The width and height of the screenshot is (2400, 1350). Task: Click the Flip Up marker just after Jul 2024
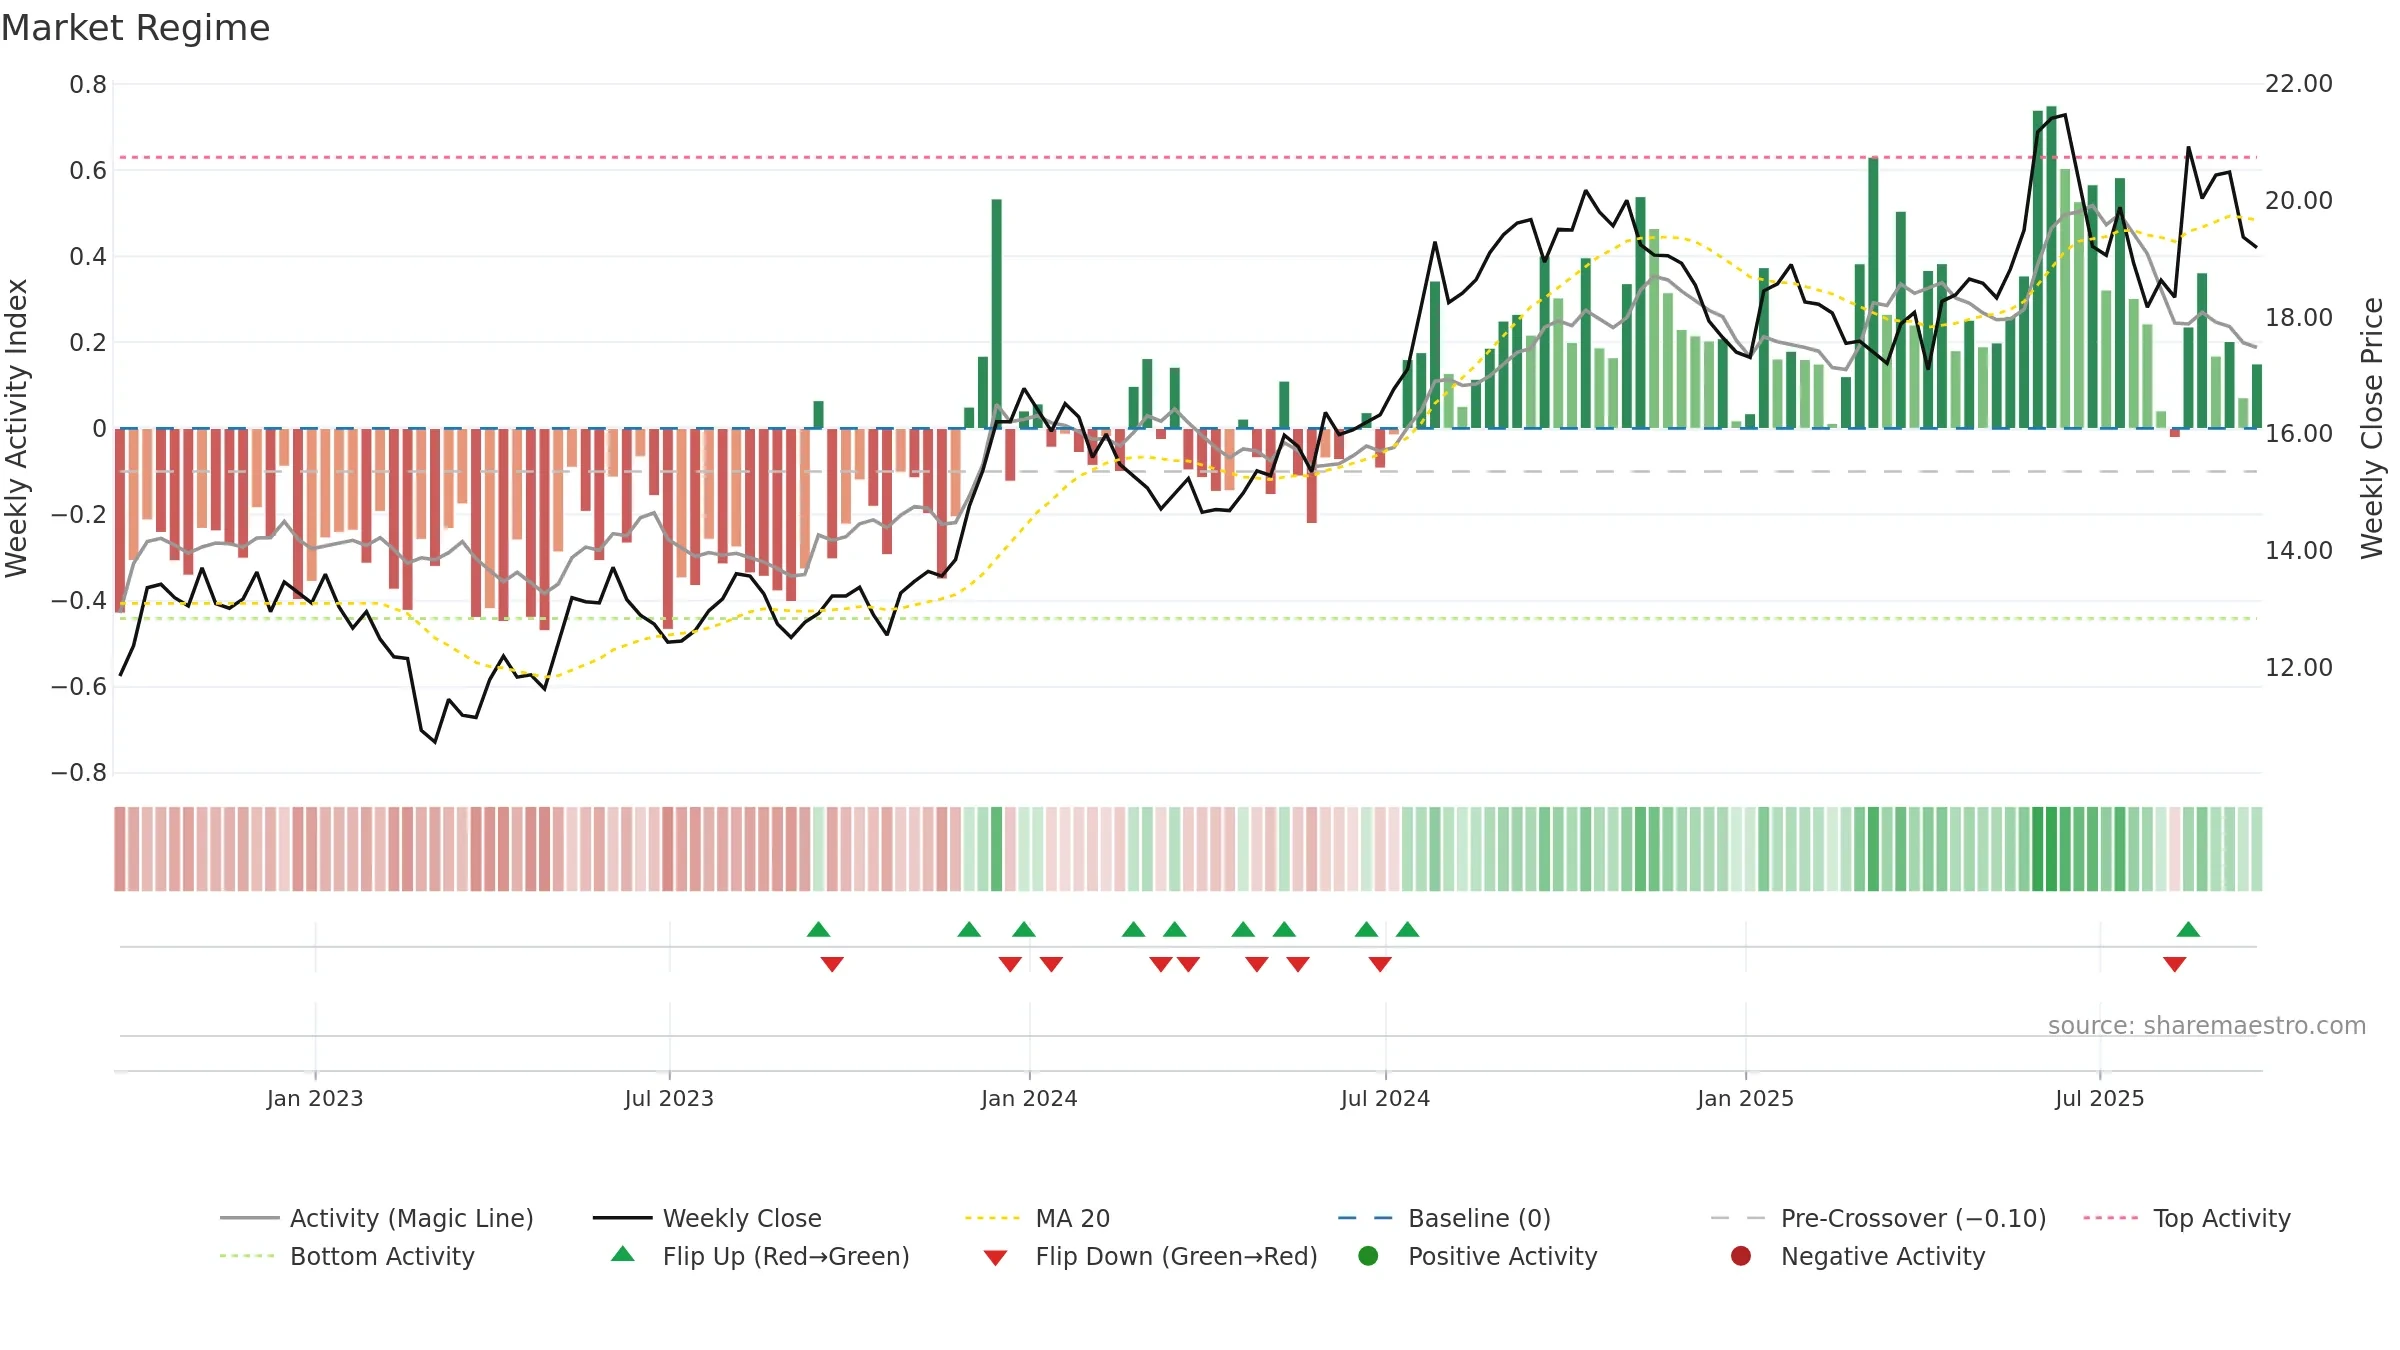point(1407,930)
